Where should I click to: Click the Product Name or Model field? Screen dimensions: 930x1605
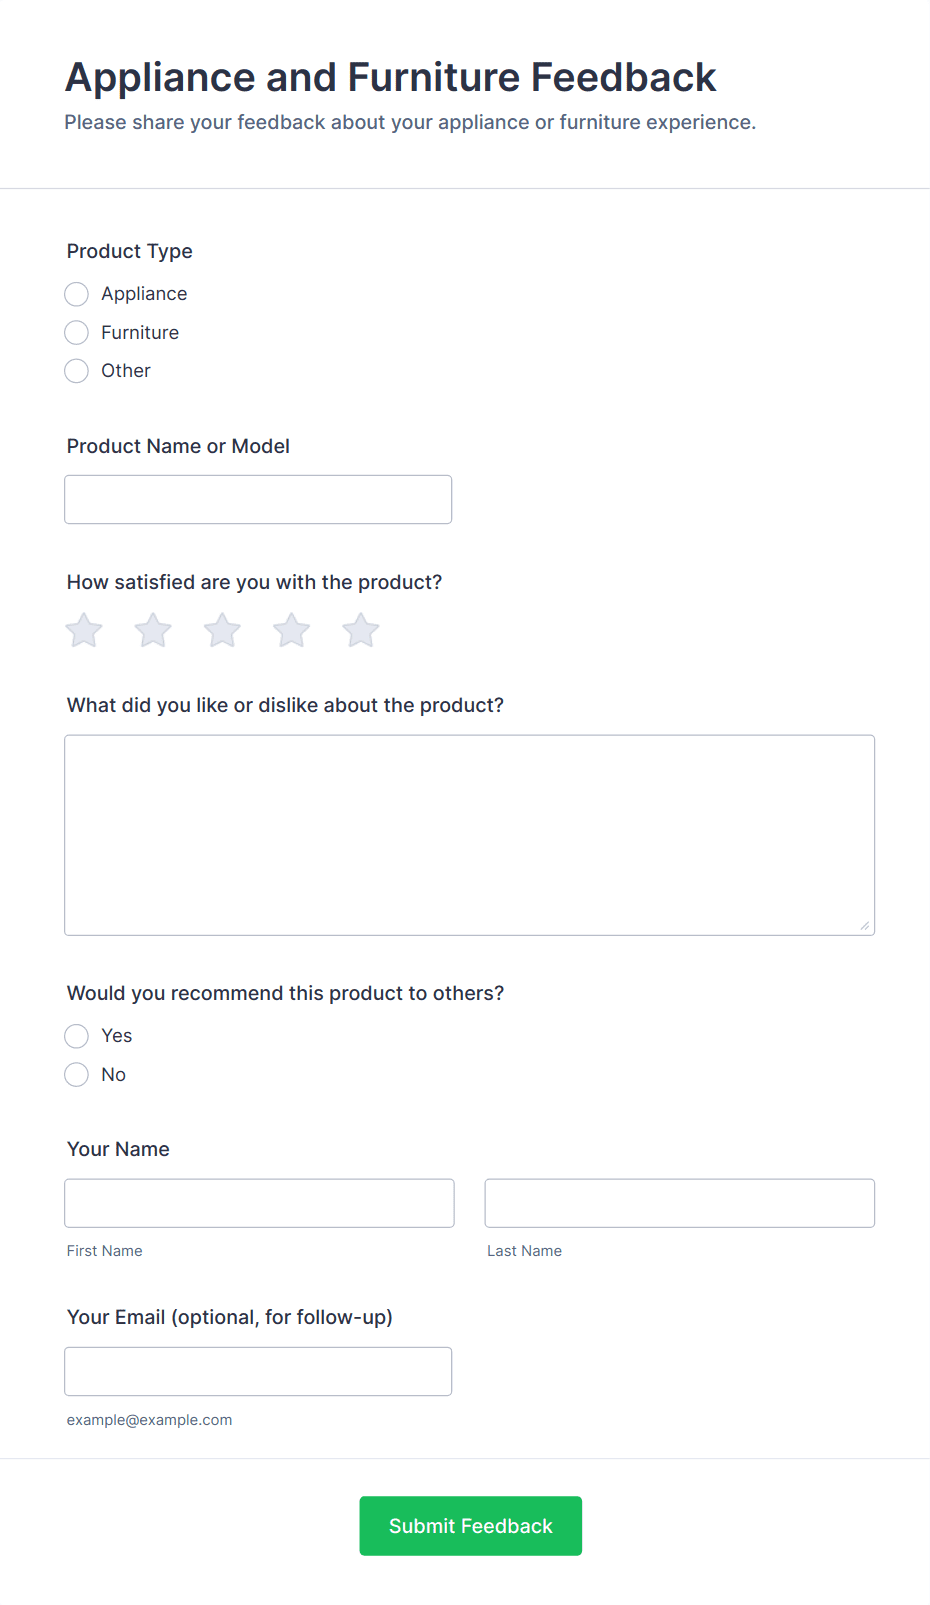[258, 499]
